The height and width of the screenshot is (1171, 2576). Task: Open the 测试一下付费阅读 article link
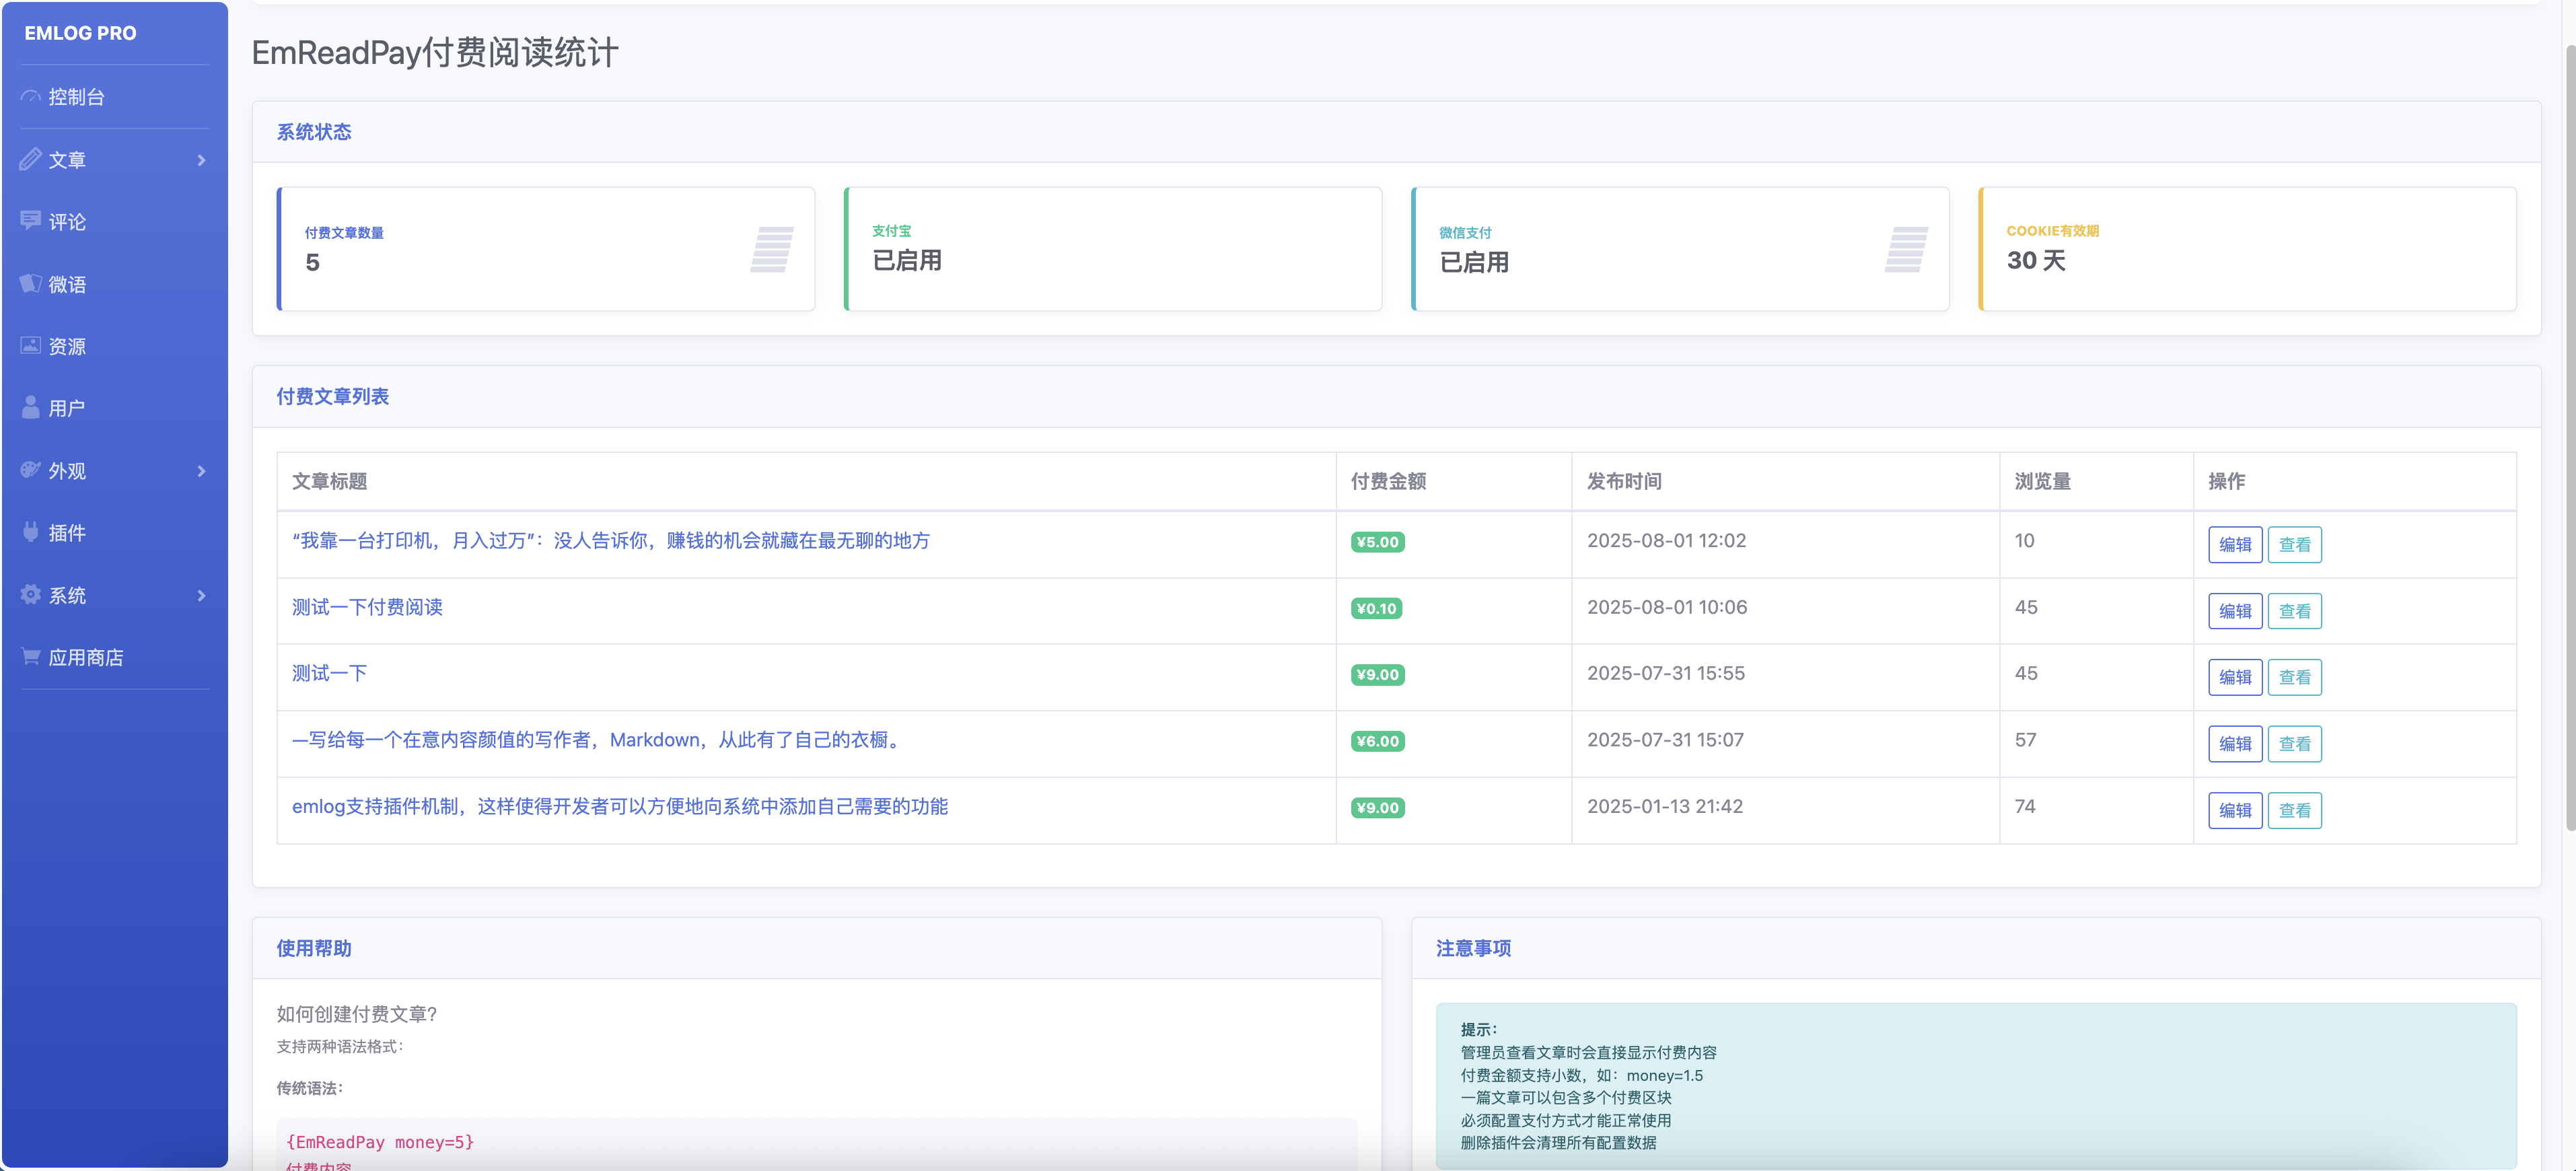pos(367,607)
